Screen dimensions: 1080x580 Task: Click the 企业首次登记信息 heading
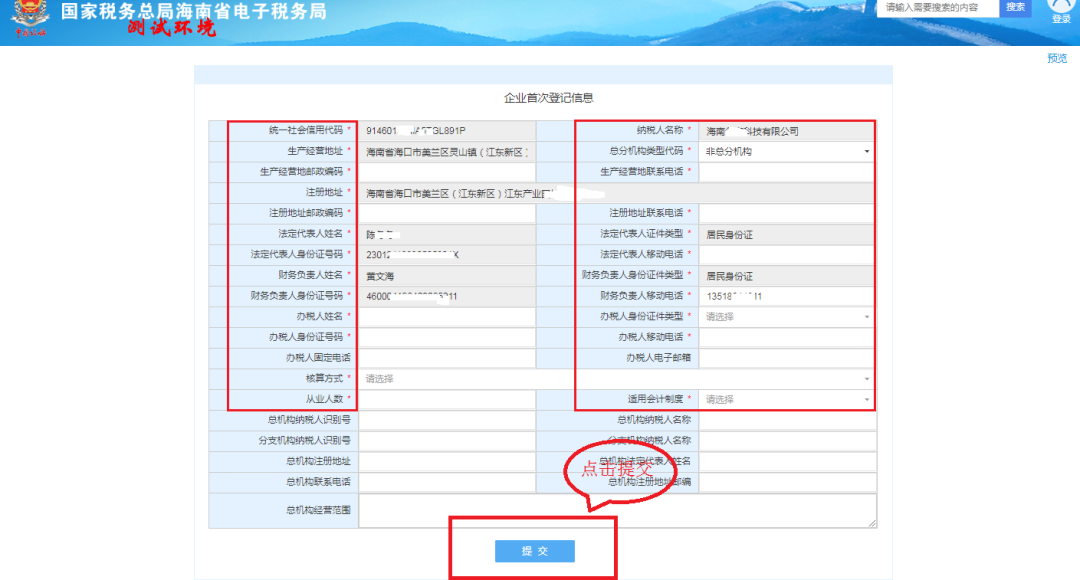click(548, 98)
